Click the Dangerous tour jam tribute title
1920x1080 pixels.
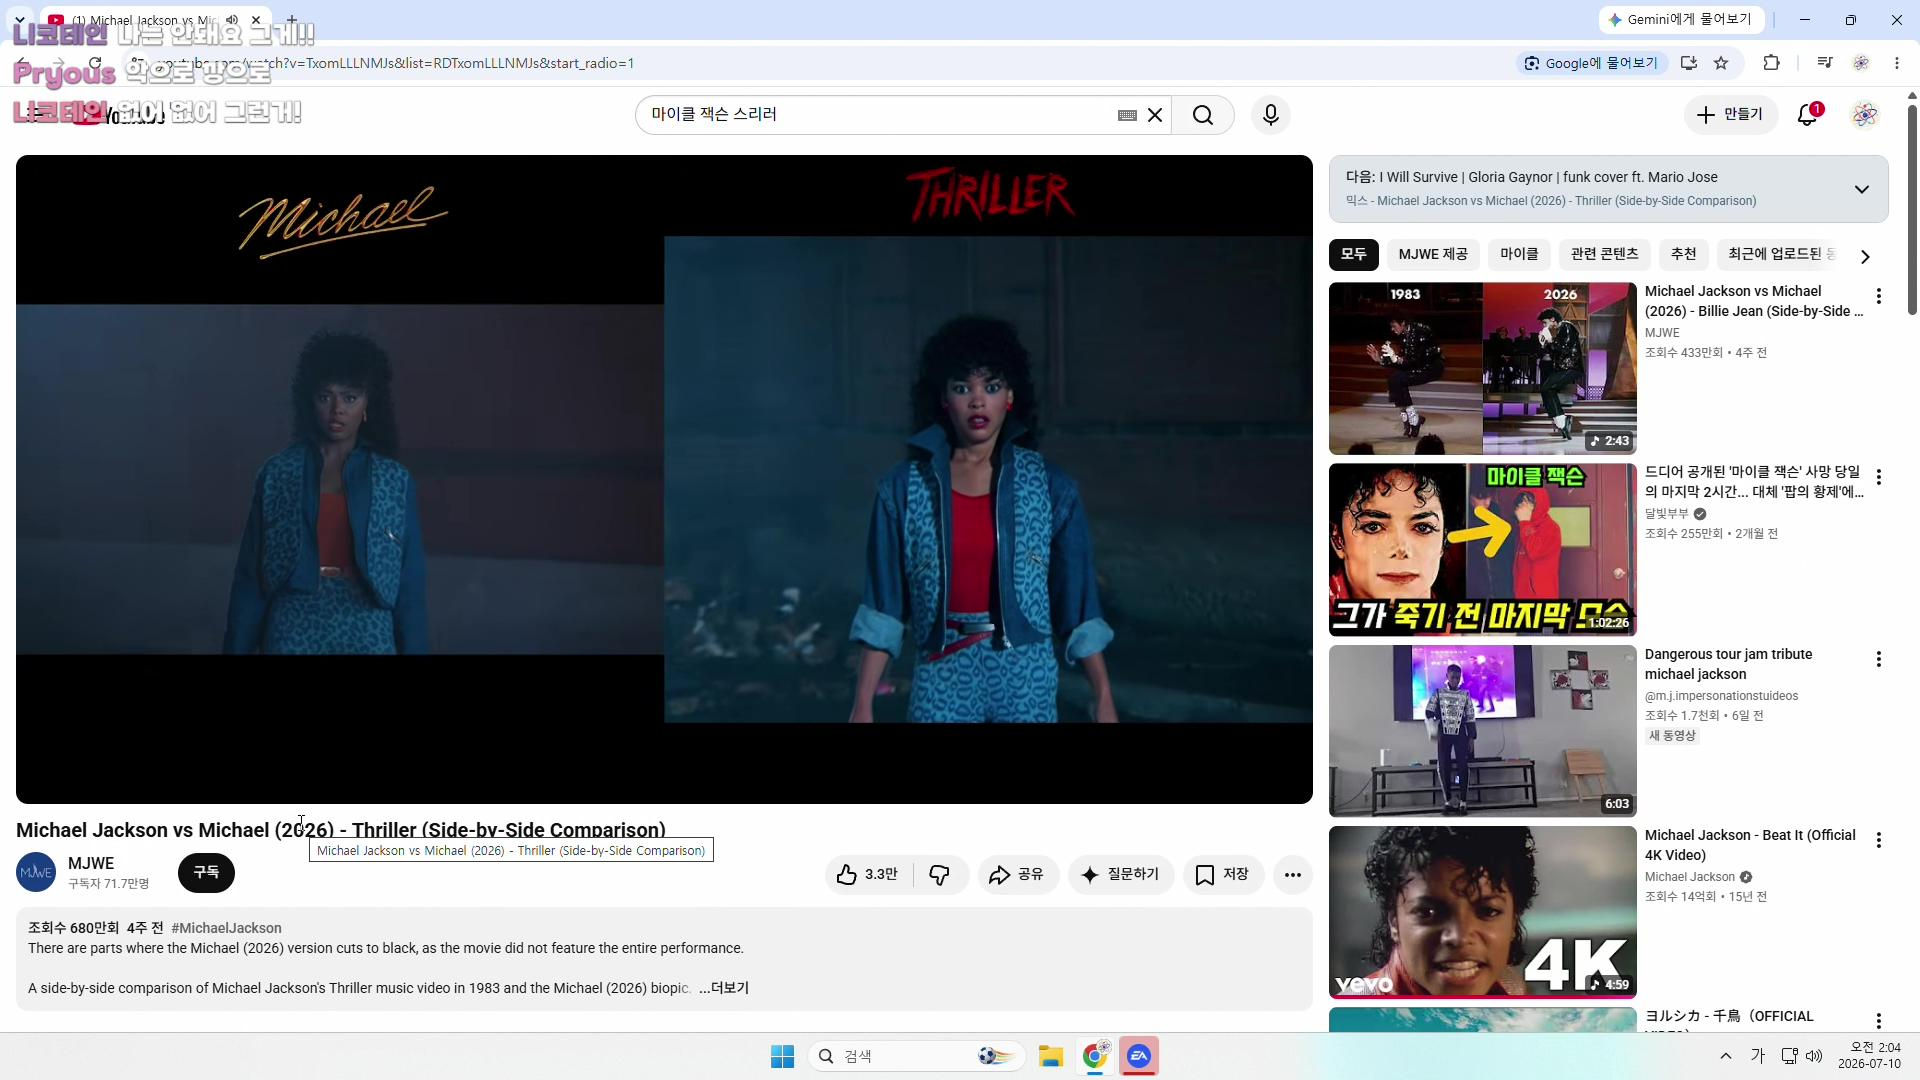click(x=1728, y=664)
